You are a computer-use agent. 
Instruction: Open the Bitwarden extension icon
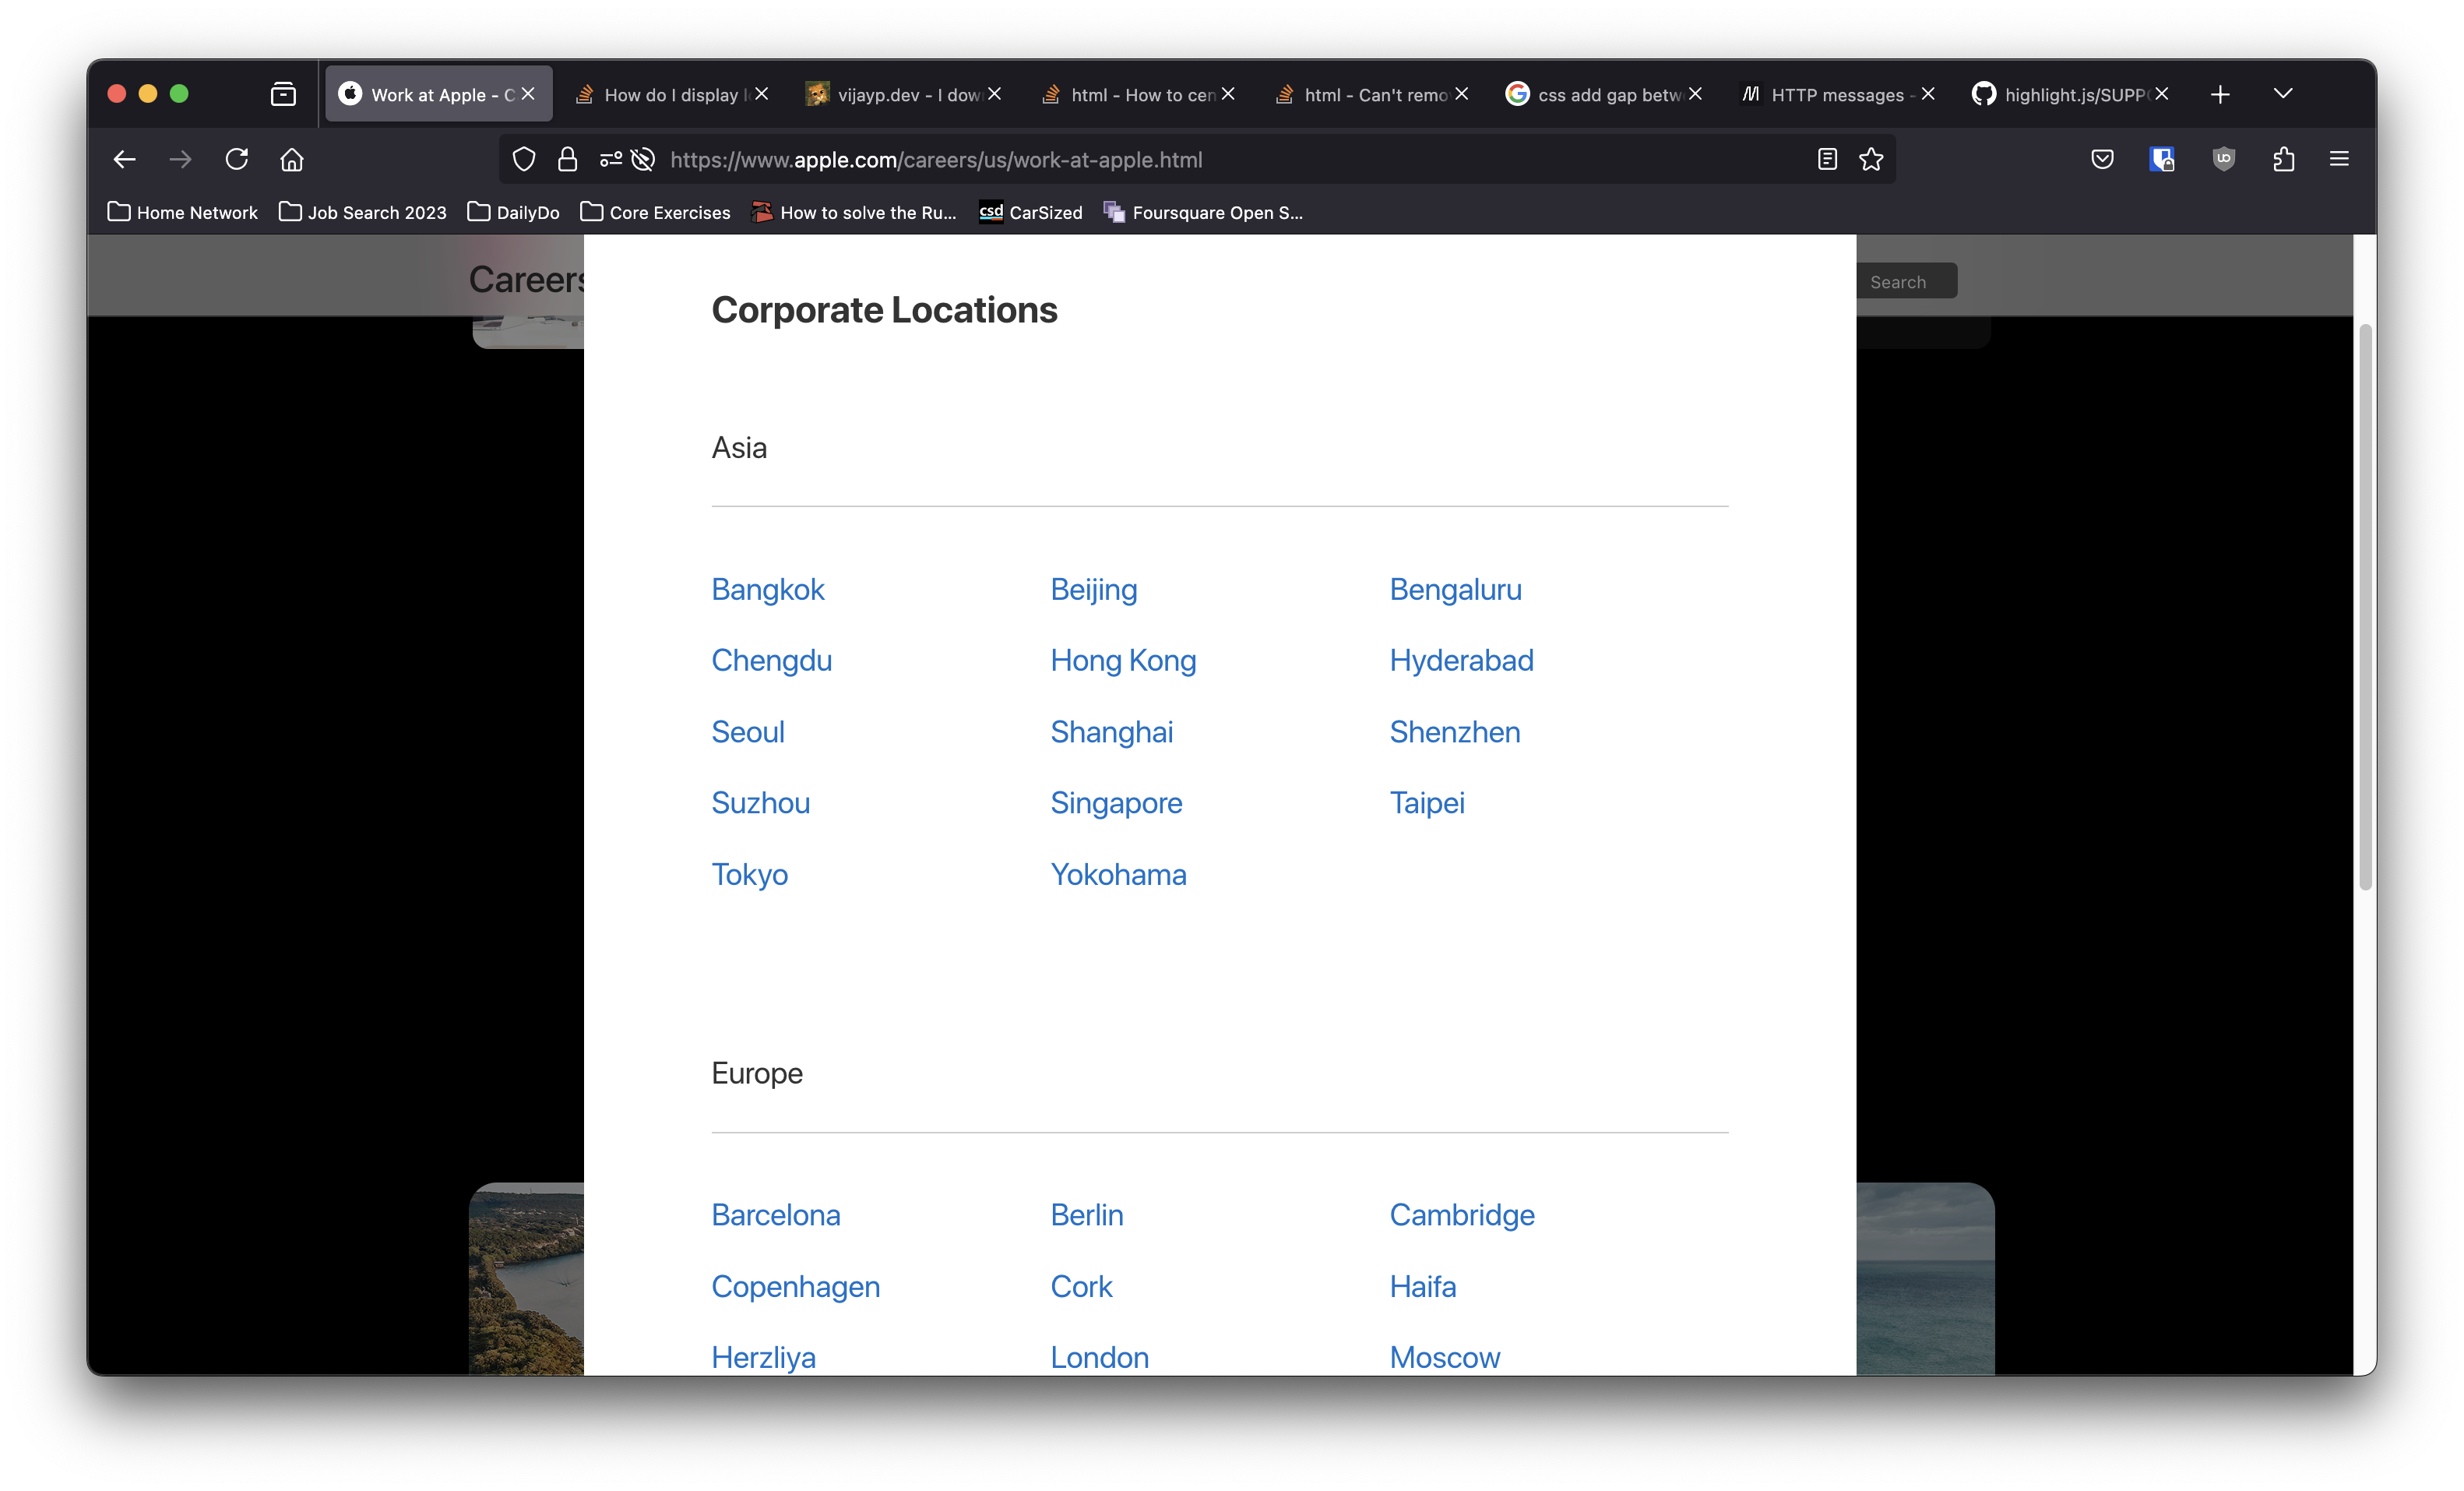pyautogui.click(x=2163, y=159)
